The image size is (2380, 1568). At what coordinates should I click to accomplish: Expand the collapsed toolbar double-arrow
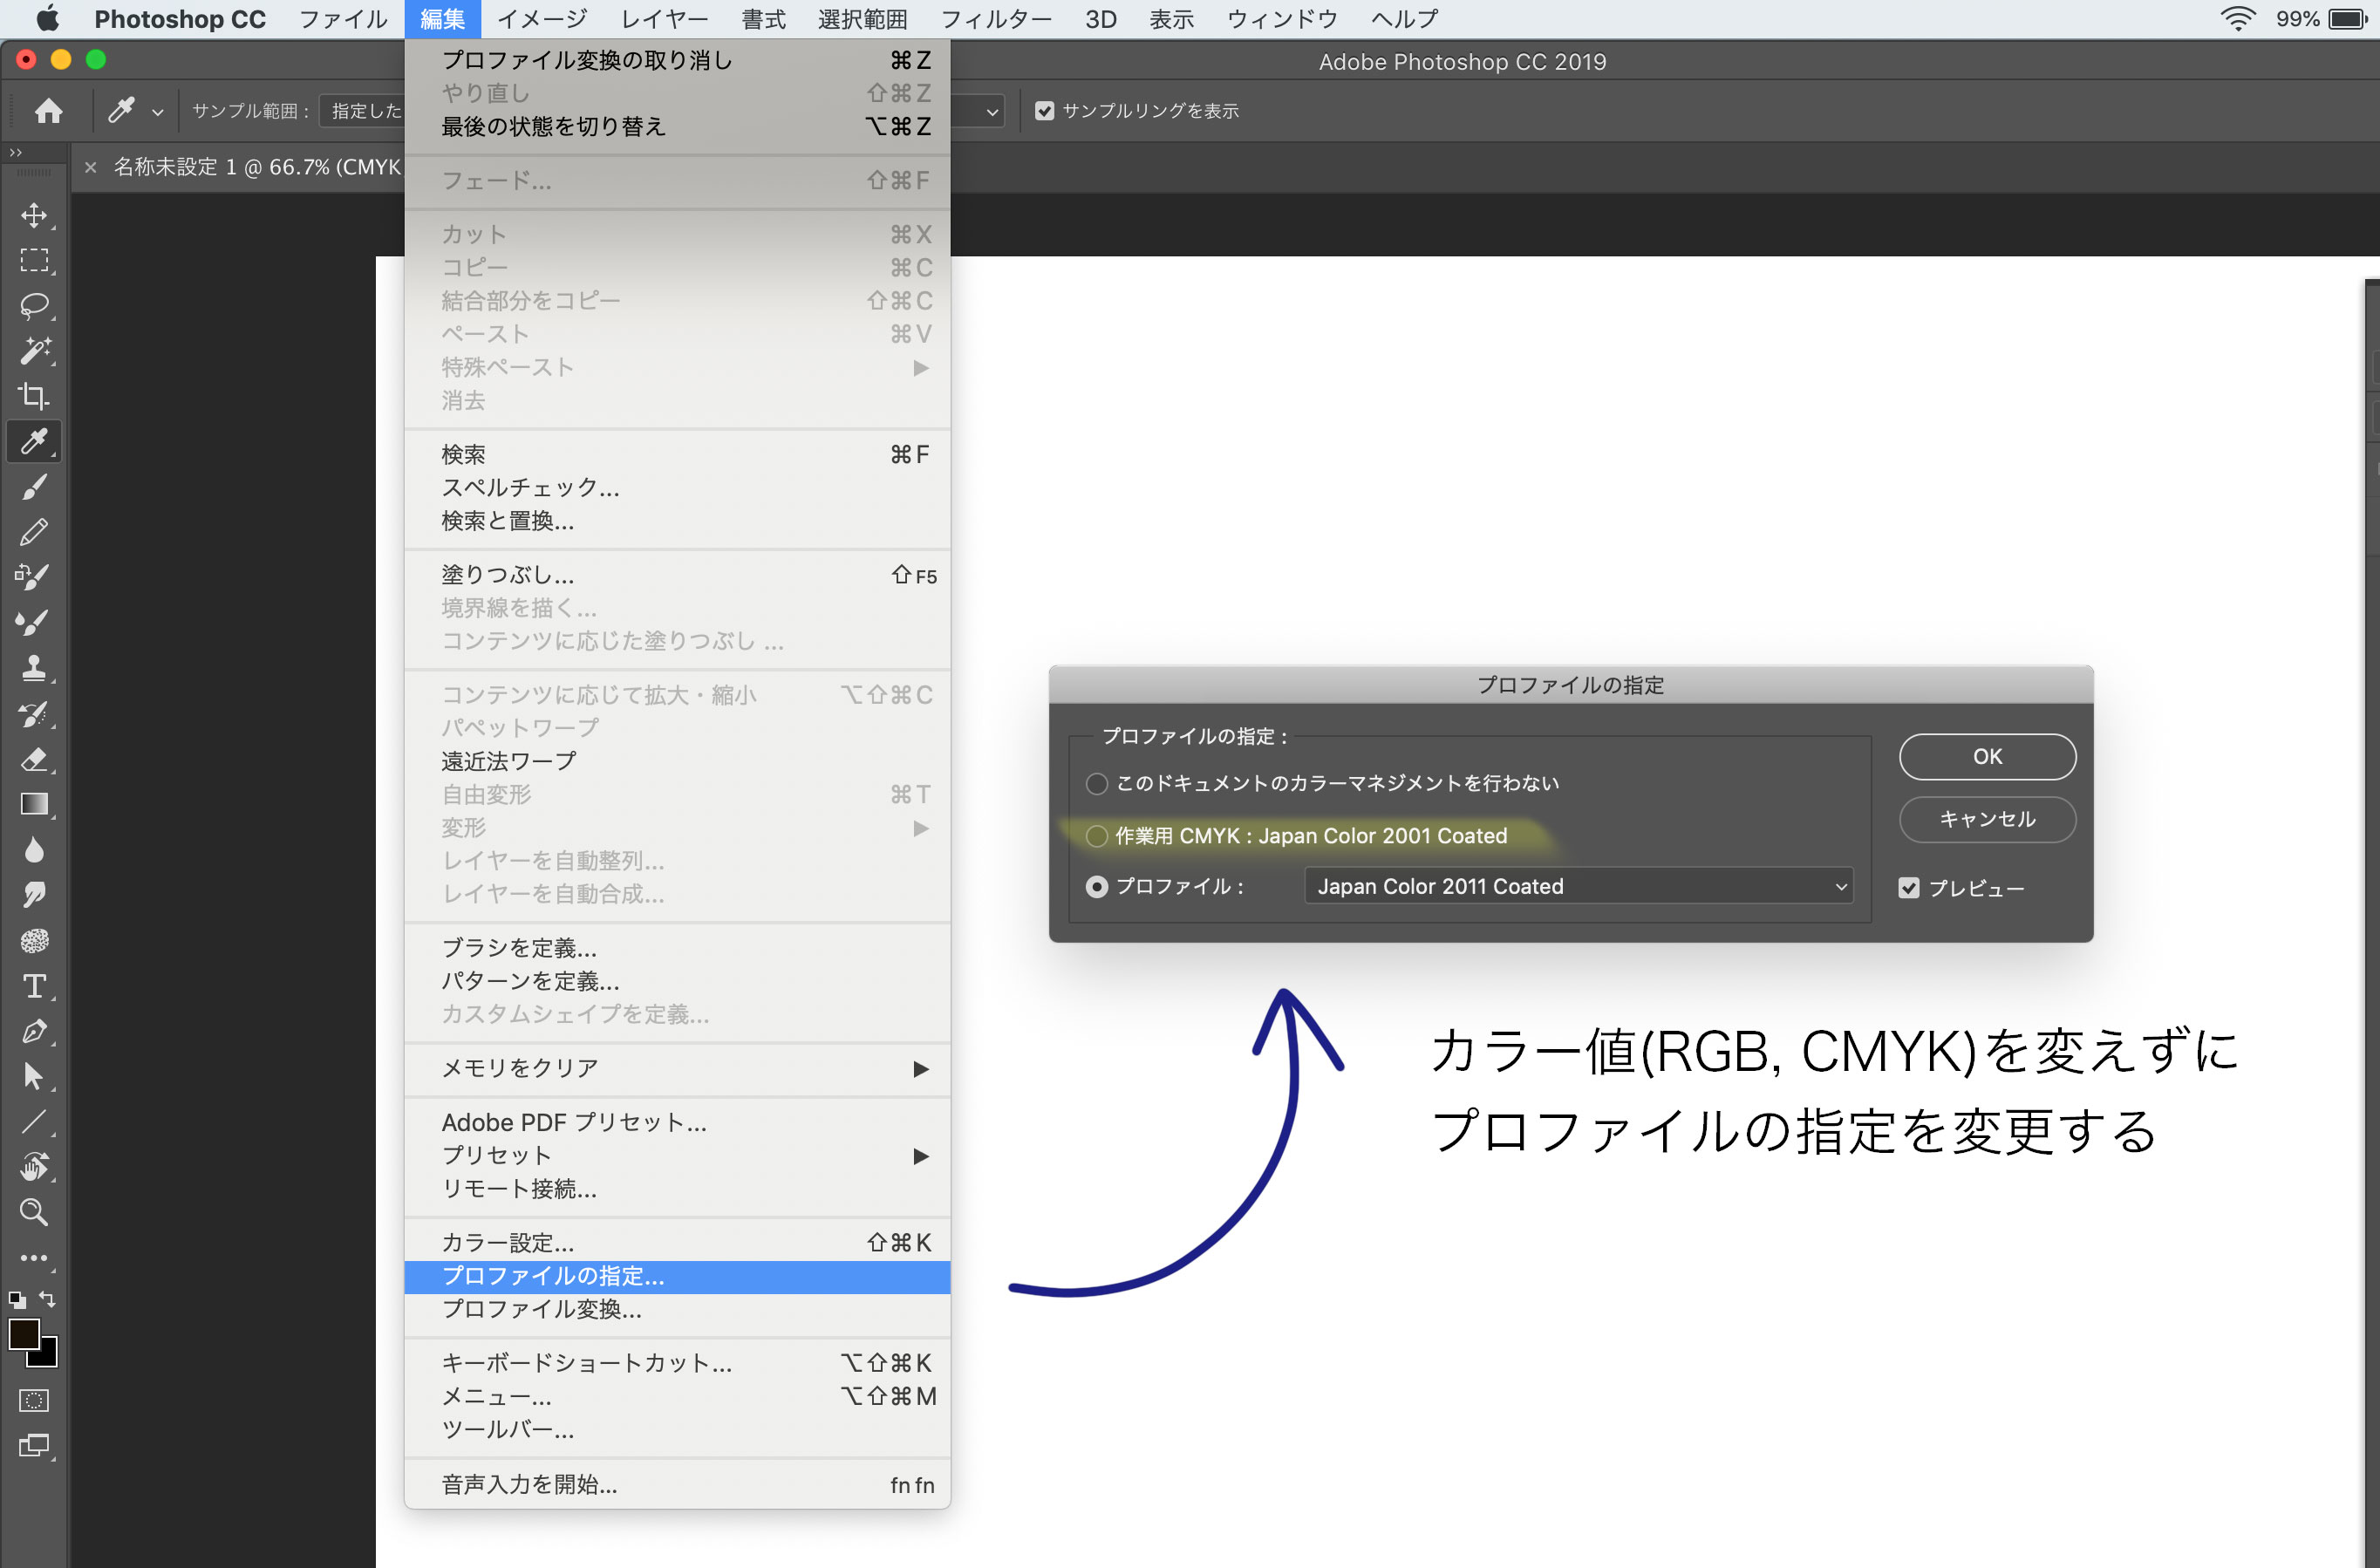[x=15, y=153]
